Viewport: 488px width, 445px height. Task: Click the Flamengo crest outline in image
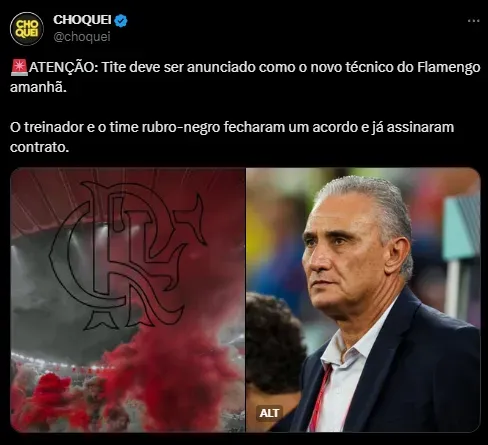128,255
